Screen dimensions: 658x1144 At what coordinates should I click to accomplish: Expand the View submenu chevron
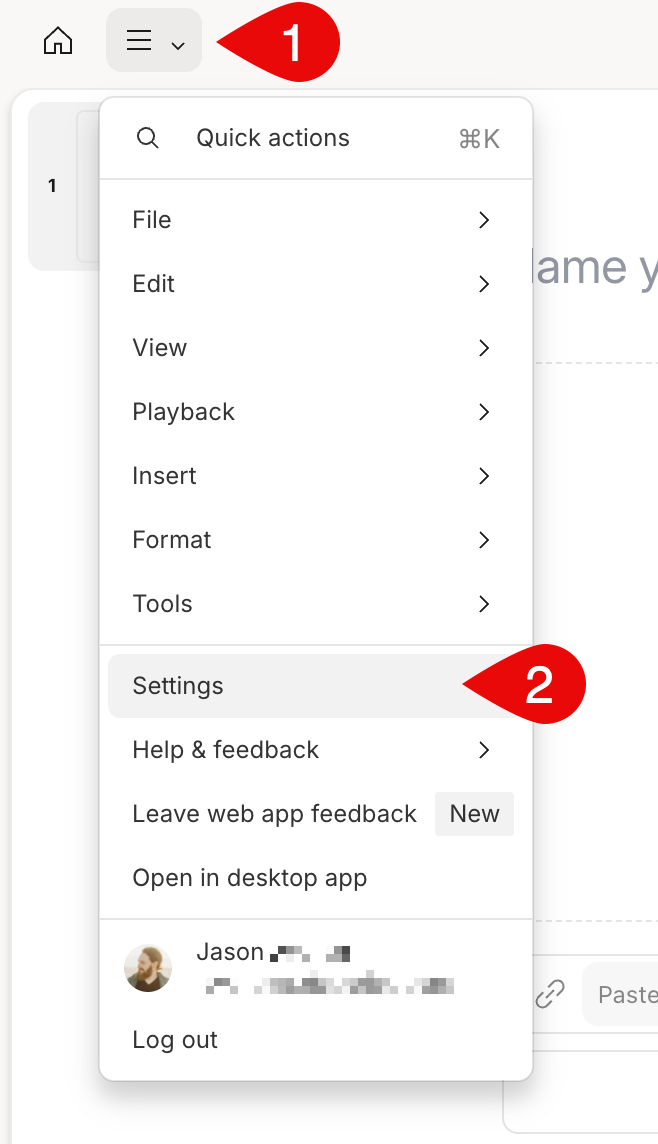(x=484, y=348)
